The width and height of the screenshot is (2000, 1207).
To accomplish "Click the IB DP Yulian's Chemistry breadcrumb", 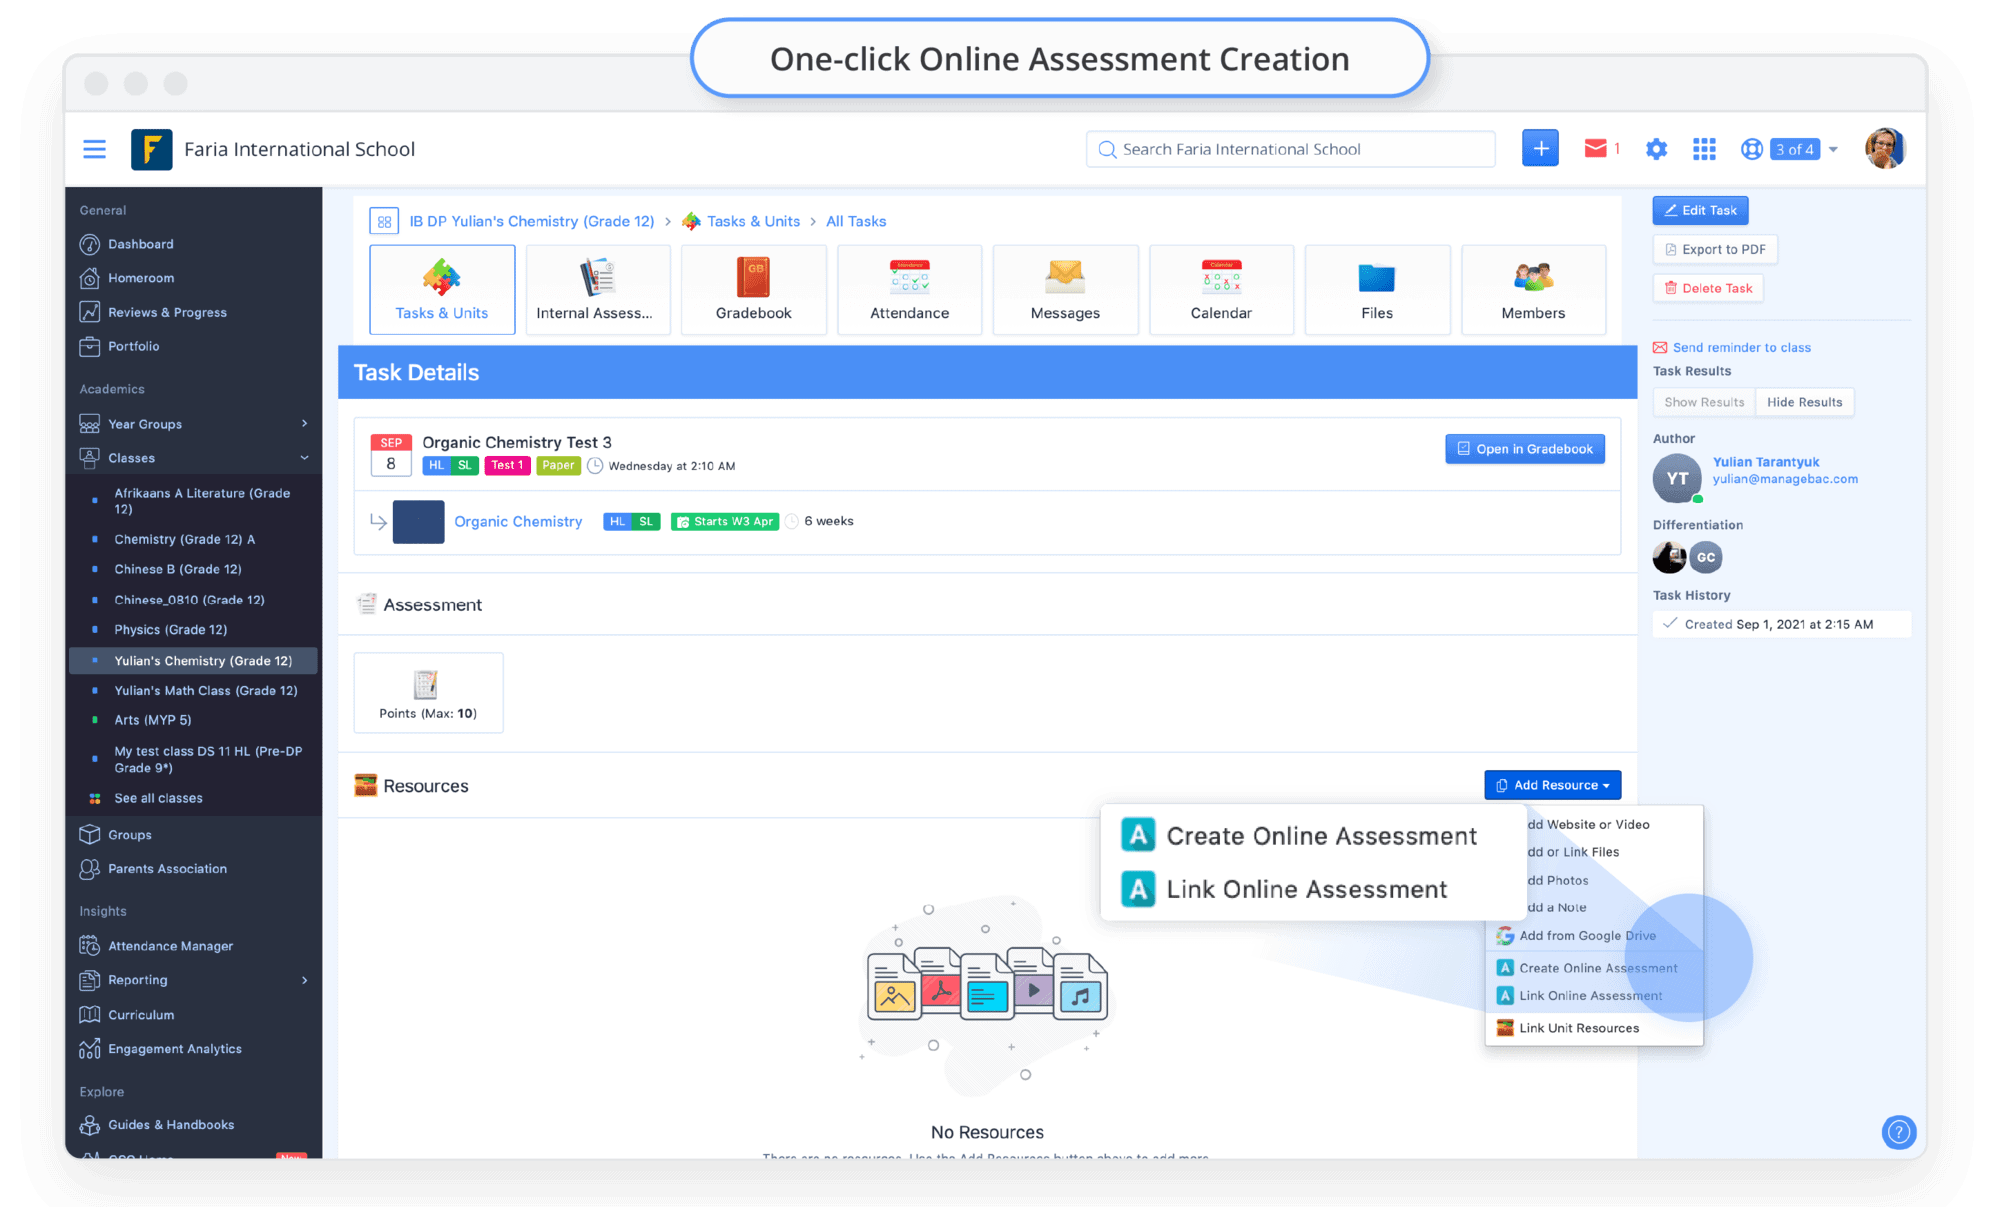I will [531, 221].
